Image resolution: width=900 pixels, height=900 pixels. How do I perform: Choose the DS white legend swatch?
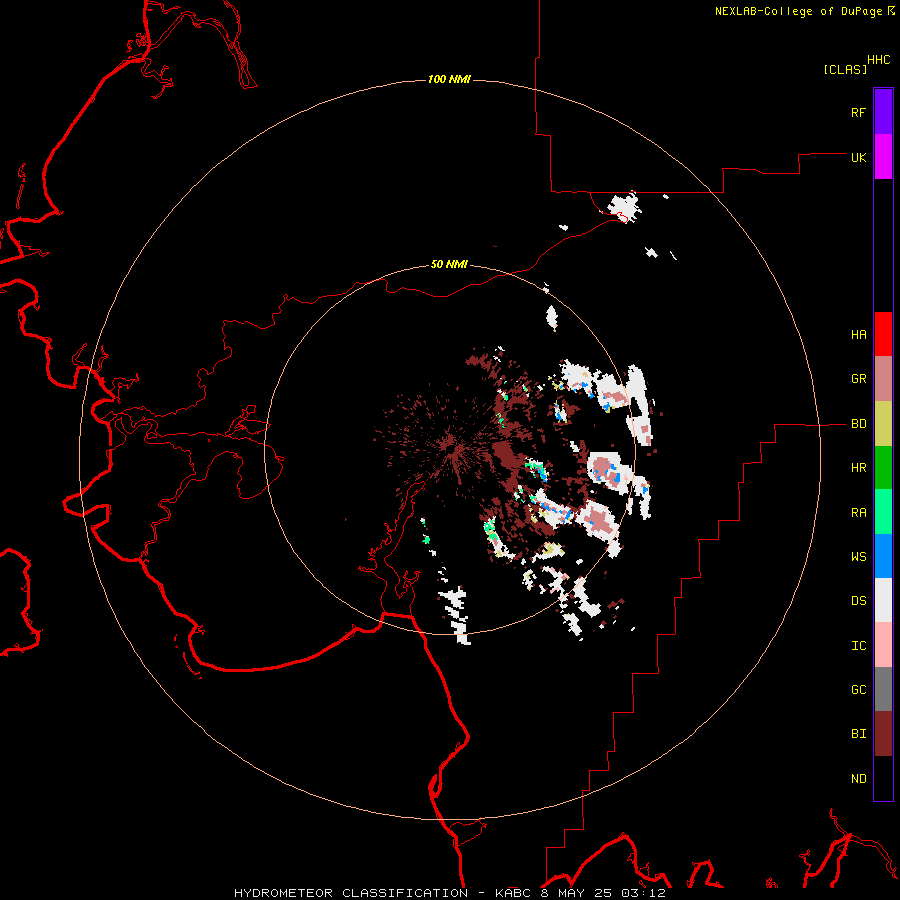click(883, 600)
